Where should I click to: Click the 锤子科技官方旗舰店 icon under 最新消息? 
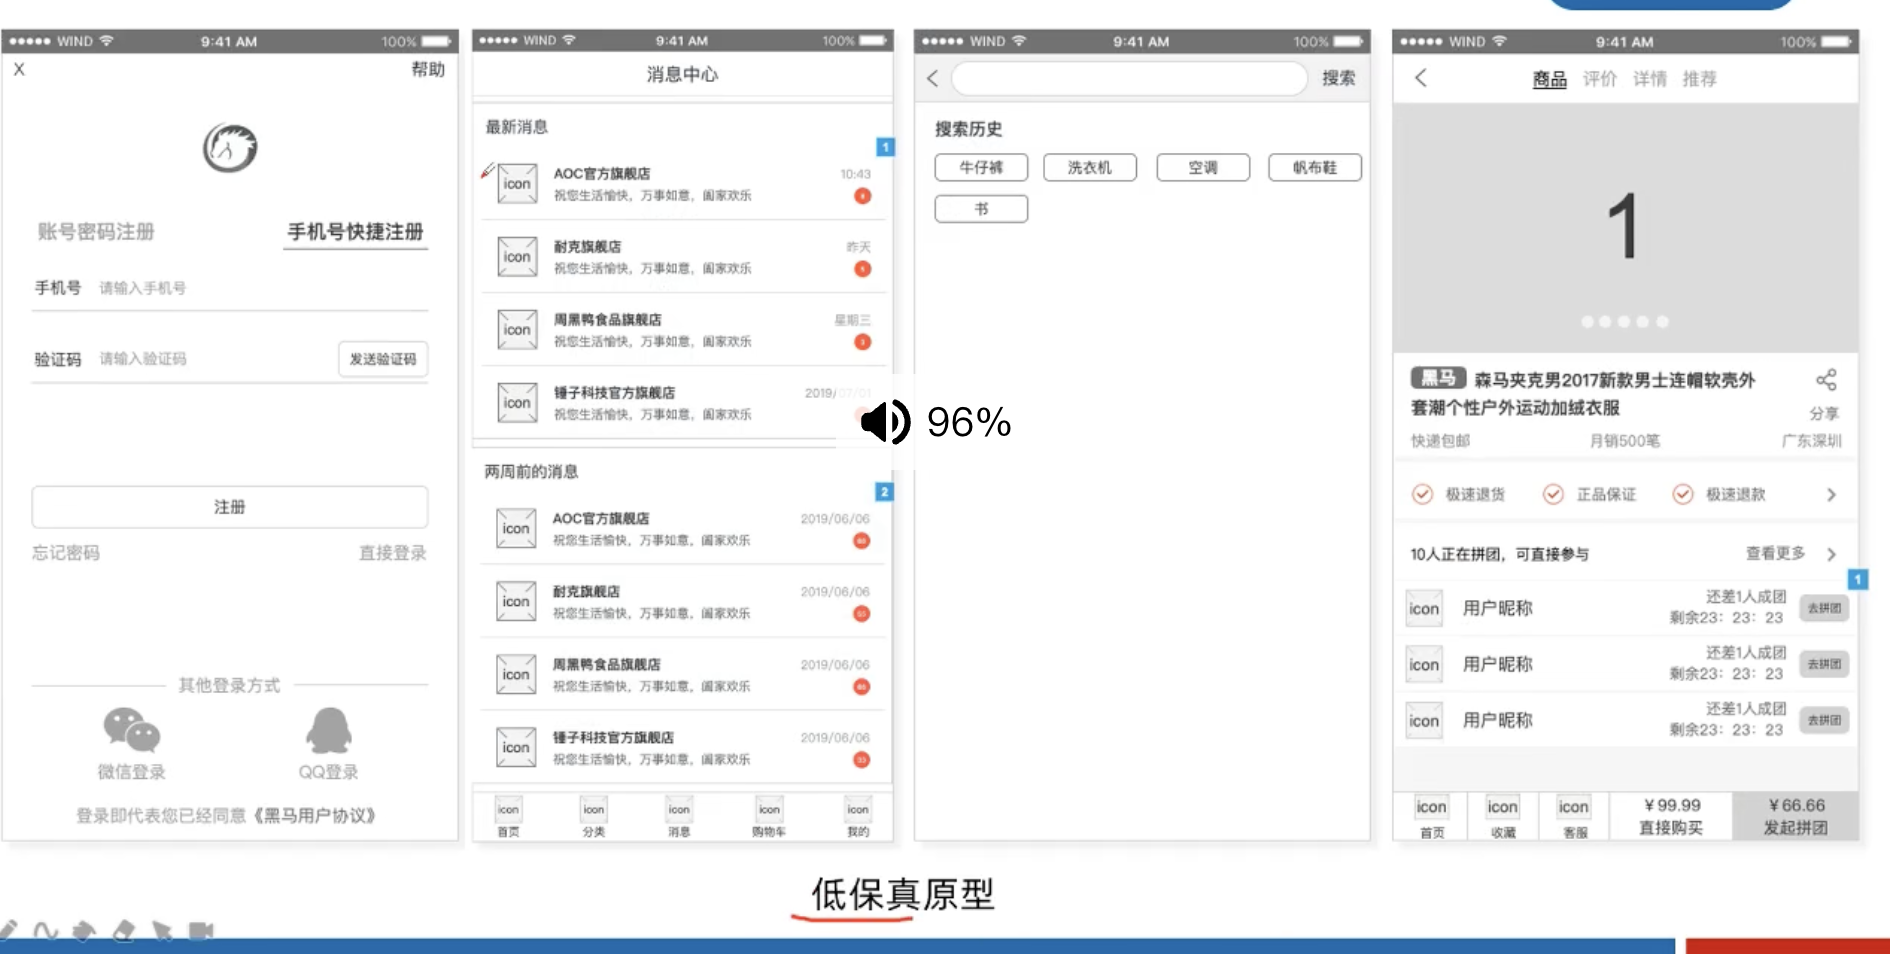[x=517, y=403]
